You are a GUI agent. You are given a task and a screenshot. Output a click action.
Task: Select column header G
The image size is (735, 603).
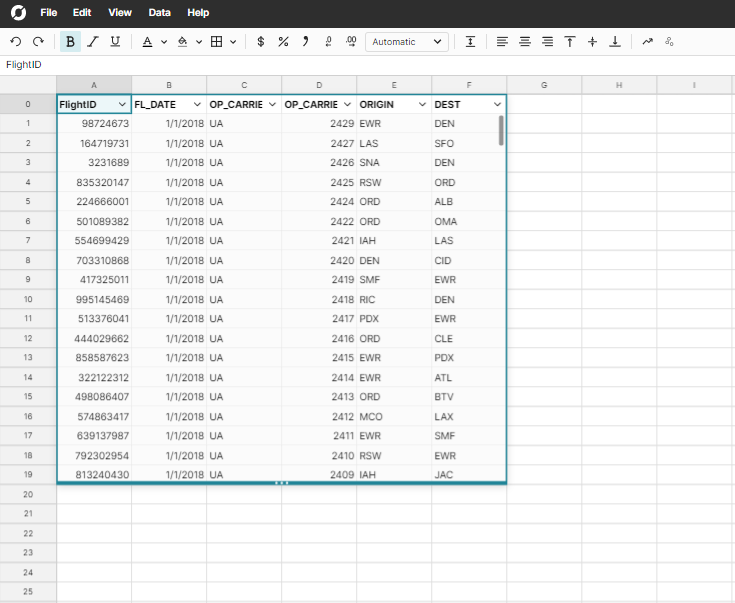point(544,85)
